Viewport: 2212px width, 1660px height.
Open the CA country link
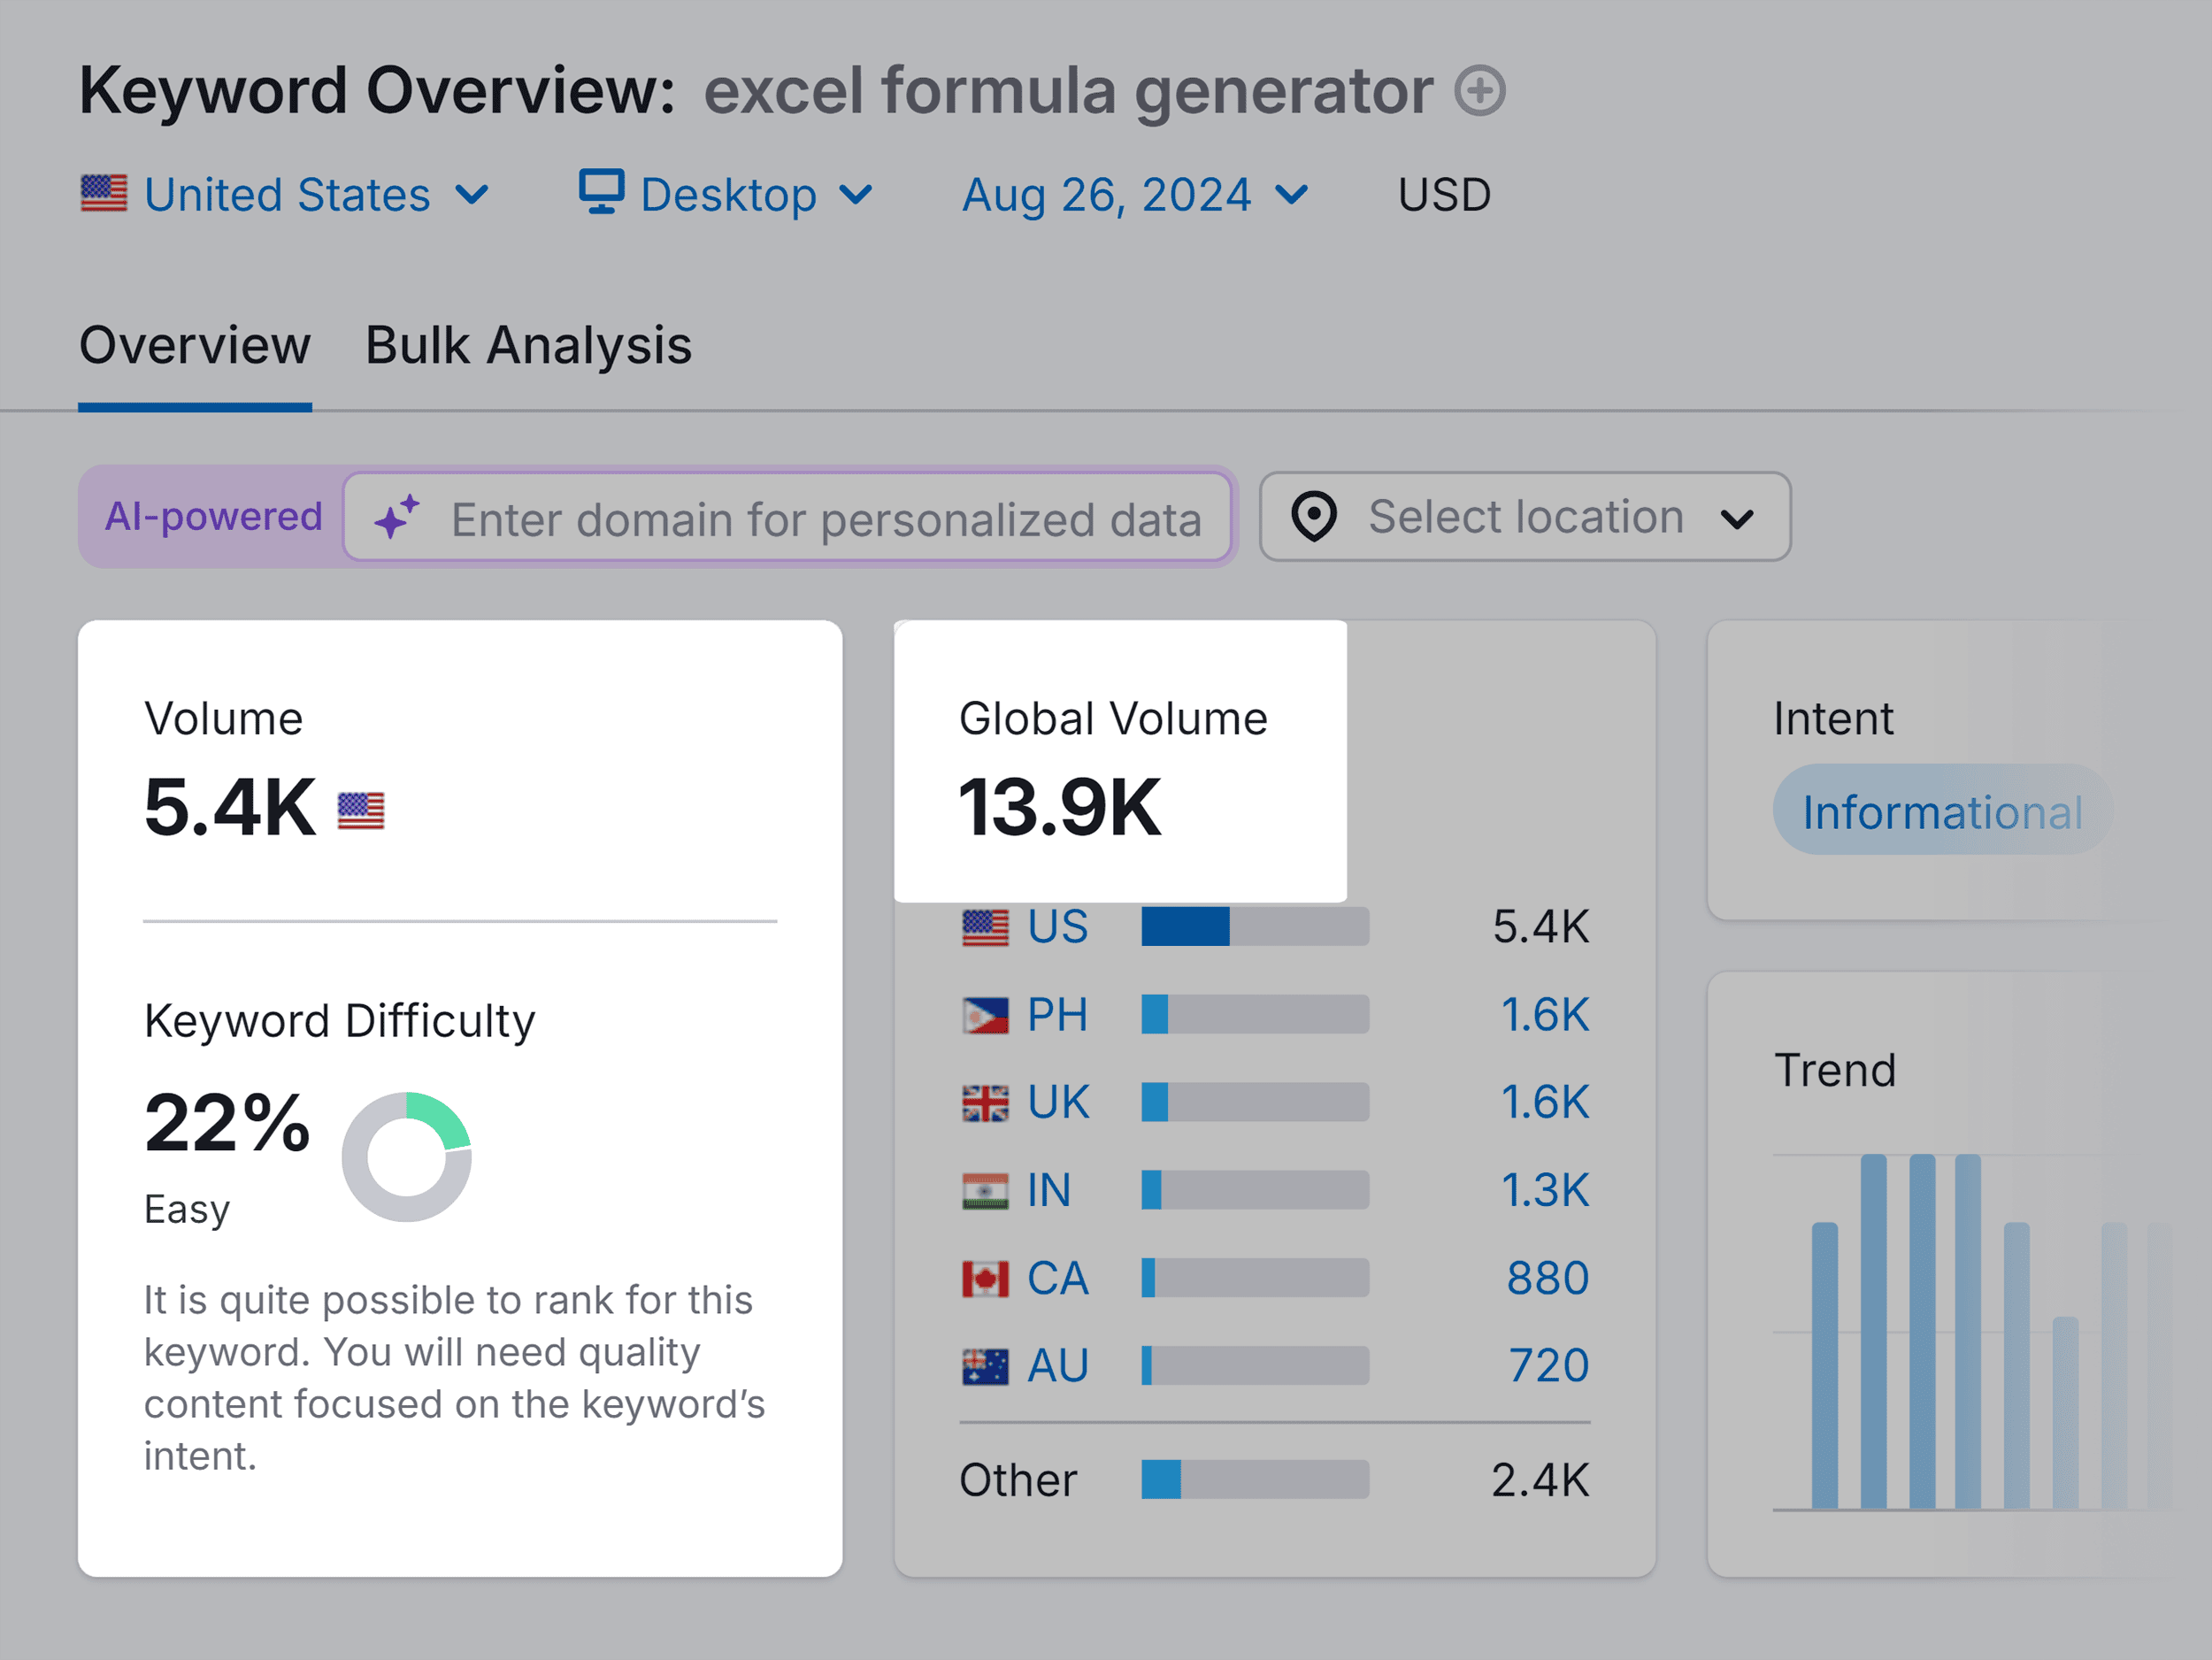[1058, 1279]
